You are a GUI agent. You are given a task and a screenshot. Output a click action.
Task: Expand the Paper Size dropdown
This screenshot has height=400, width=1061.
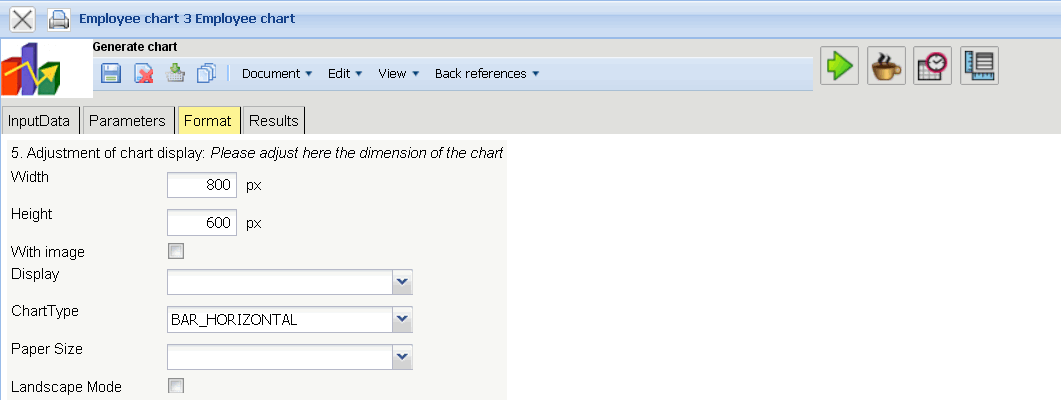[402, 356]
